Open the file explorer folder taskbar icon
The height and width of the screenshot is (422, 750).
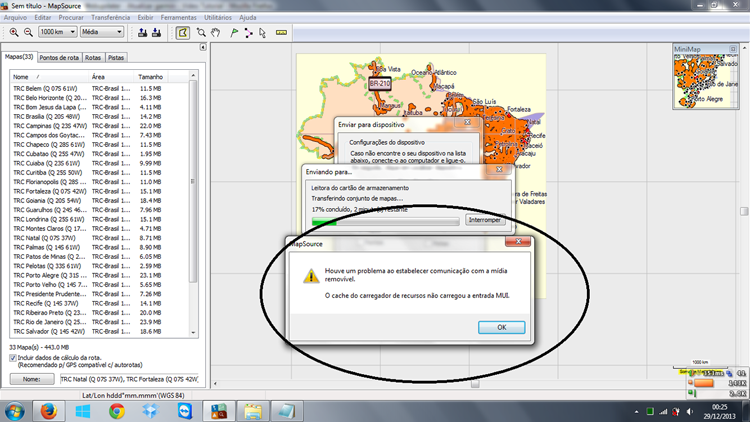coord(253,411)
